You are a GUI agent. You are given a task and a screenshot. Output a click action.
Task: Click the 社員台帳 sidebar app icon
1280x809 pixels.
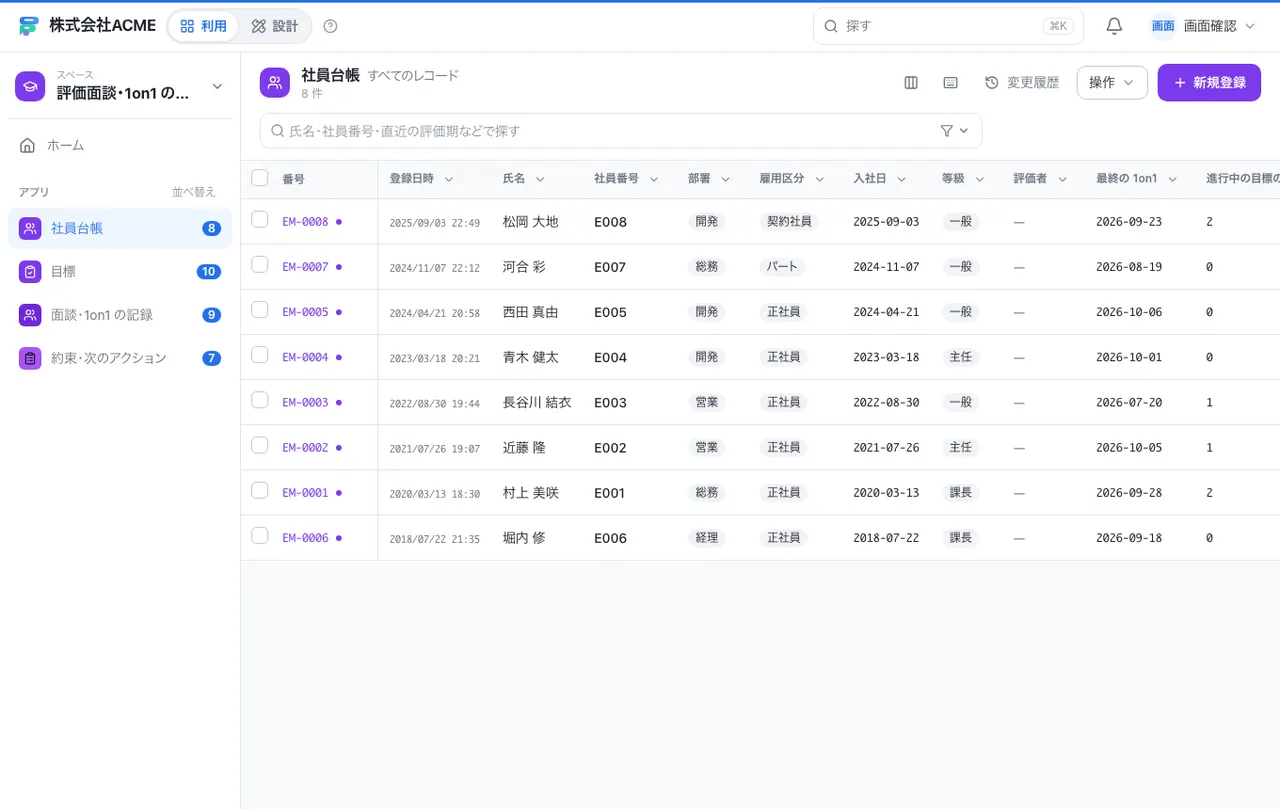click(x=30, y=228)
